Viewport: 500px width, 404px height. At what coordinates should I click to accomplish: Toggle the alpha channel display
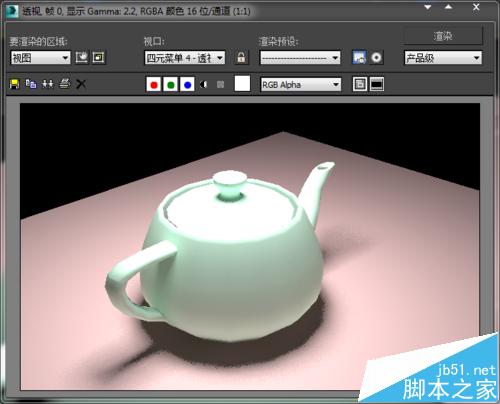(x=204, y=85)
